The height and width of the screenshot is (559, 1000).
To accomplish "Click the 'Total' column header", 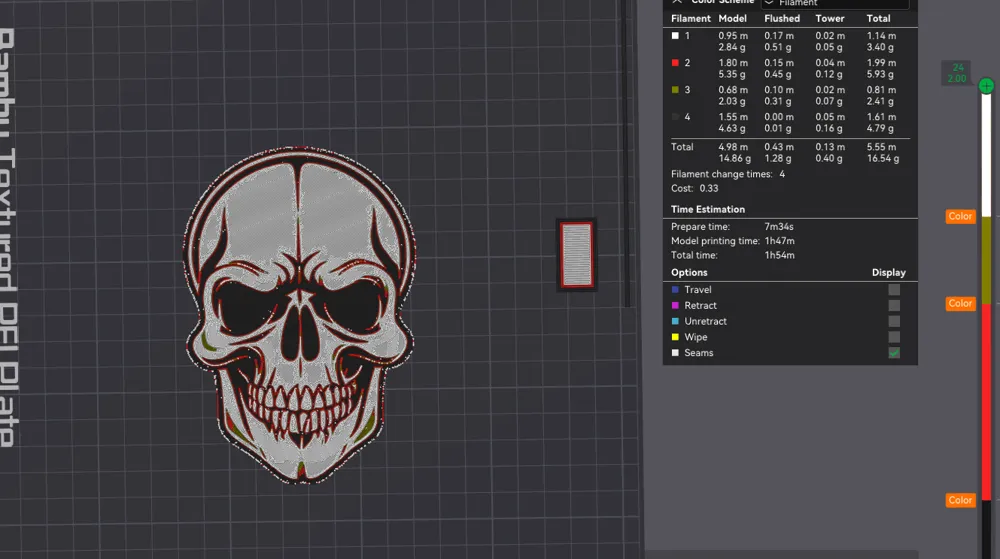I will (x=878, y=18).
